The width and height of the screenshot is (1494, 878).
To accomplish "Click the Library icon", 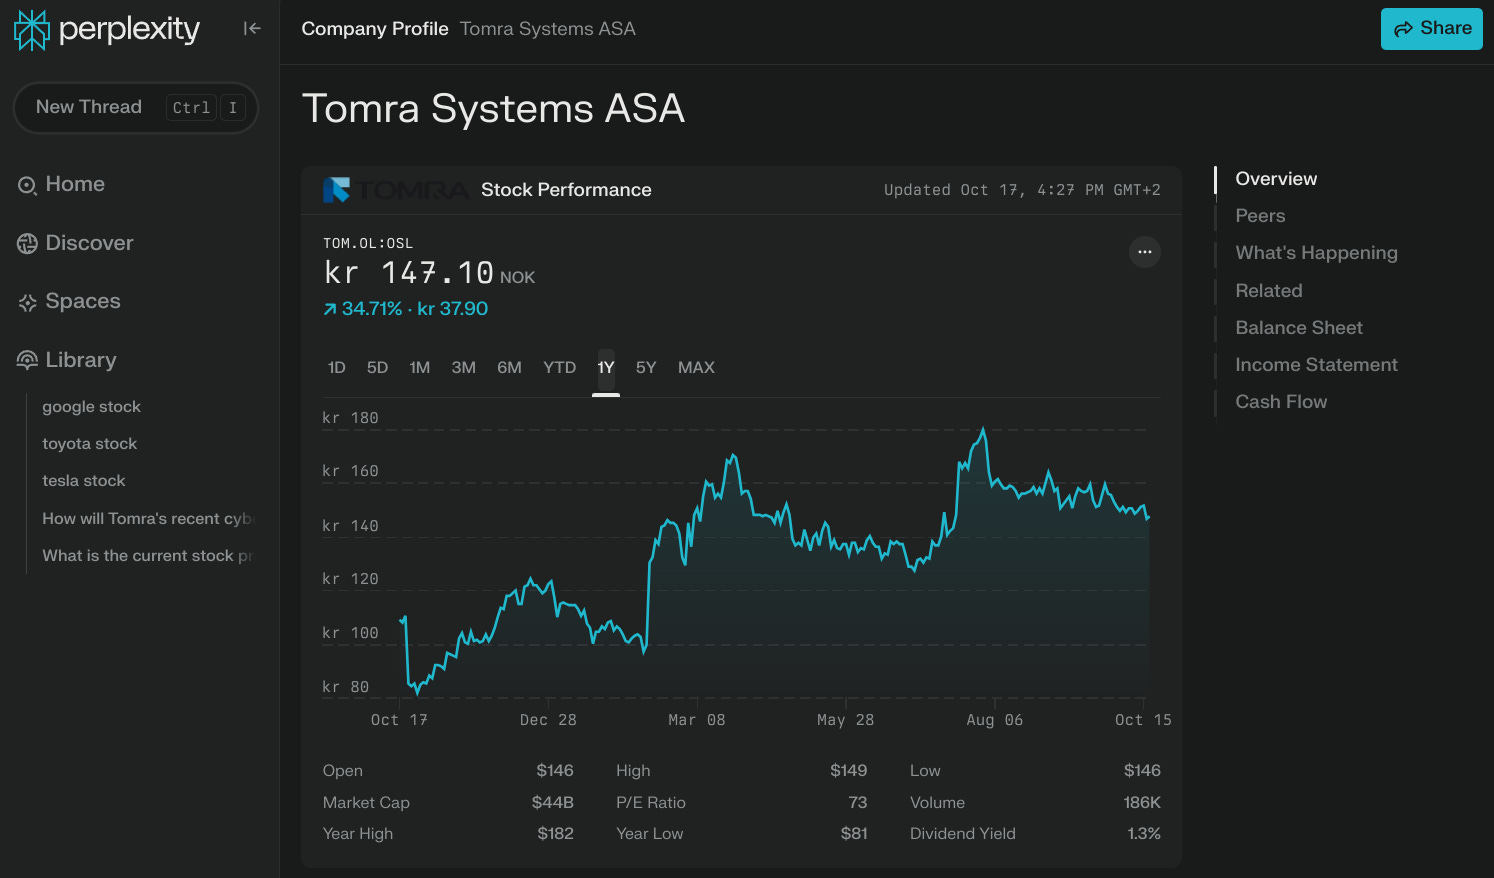I will coord(27,360).
